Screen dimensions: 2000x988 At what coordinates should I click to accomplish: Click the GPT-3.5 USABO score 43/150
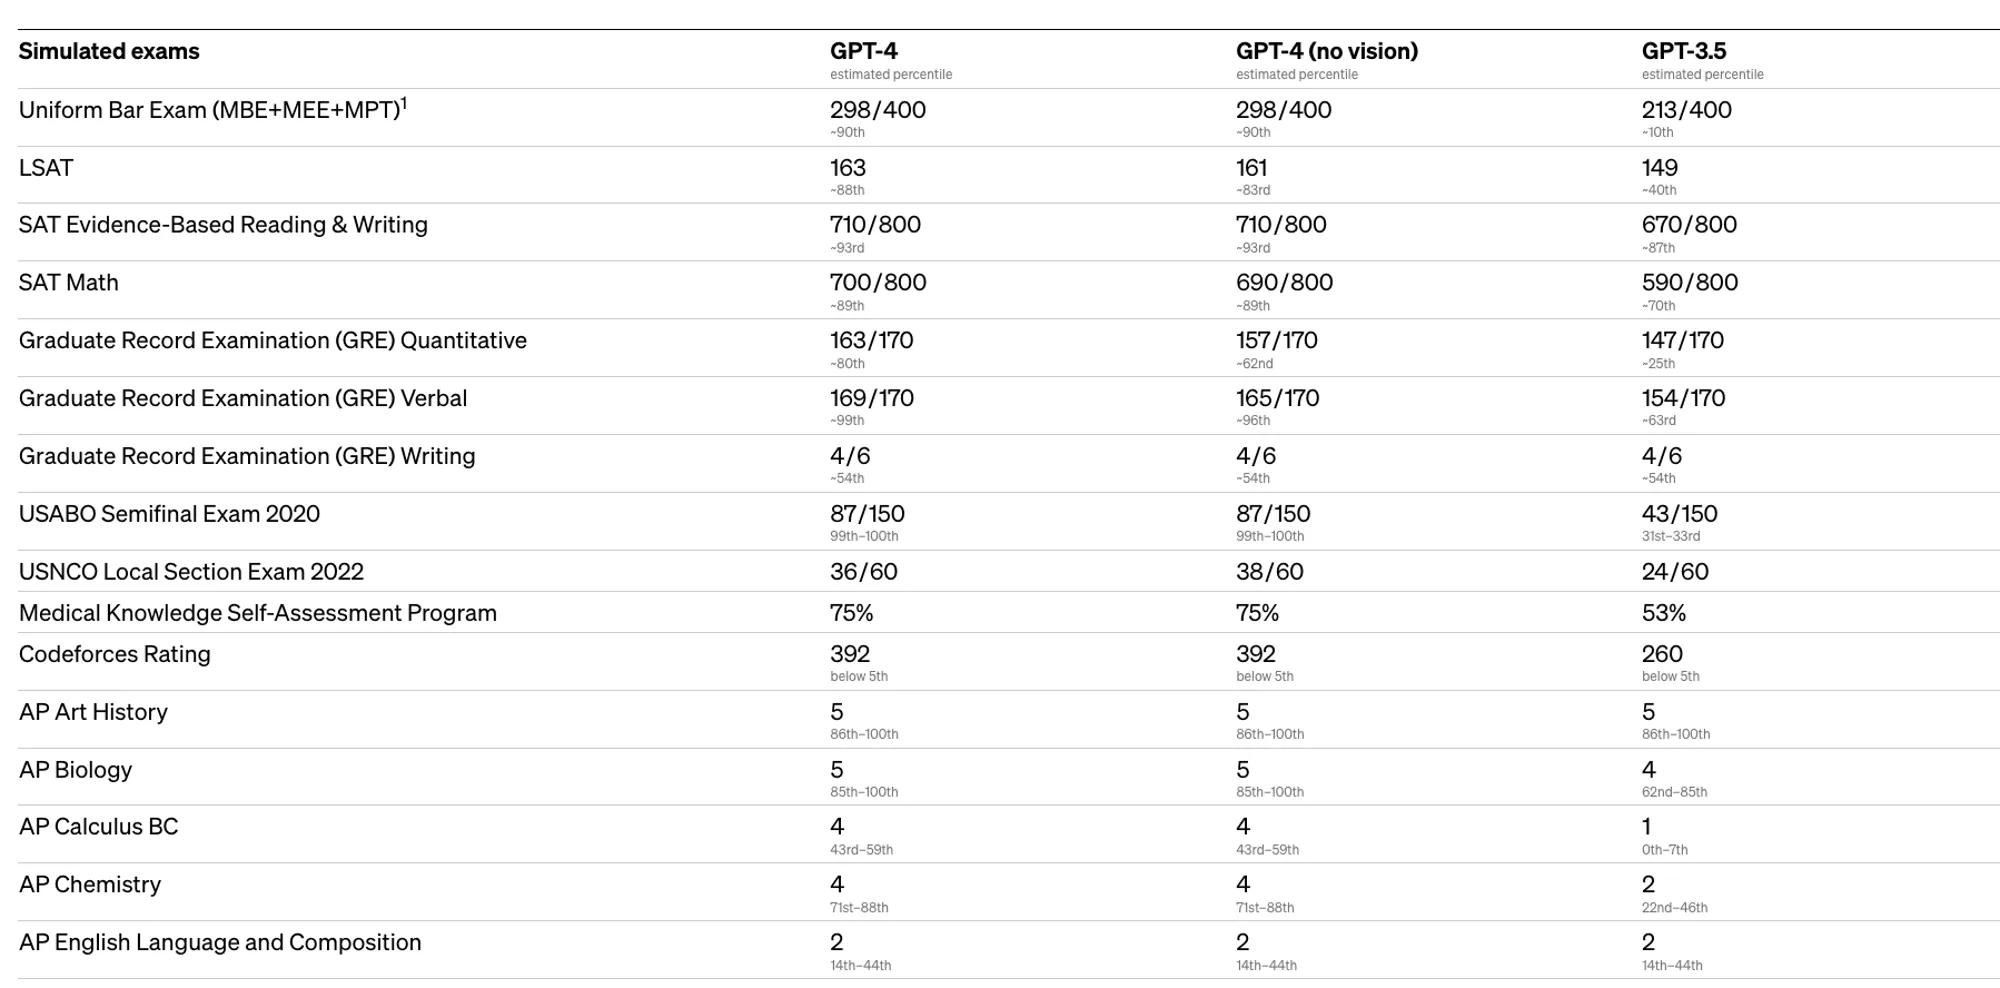click(1679, 514)
